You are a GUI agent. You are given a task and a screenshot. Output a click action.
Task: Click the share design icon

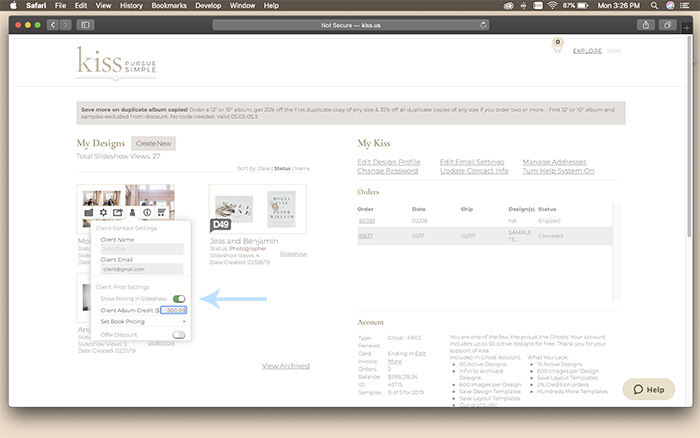point(117,213)
